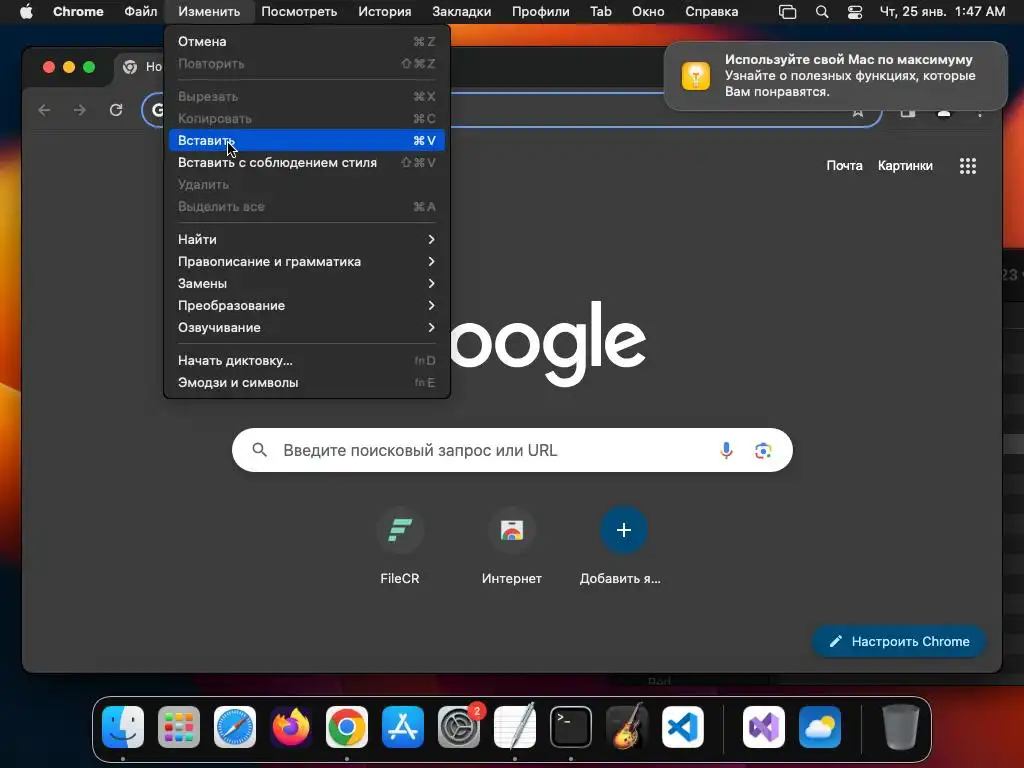Viewport: 1024px width, 768px height.
Task: Launch Firefox from the dock
Action: pos(291,727)
